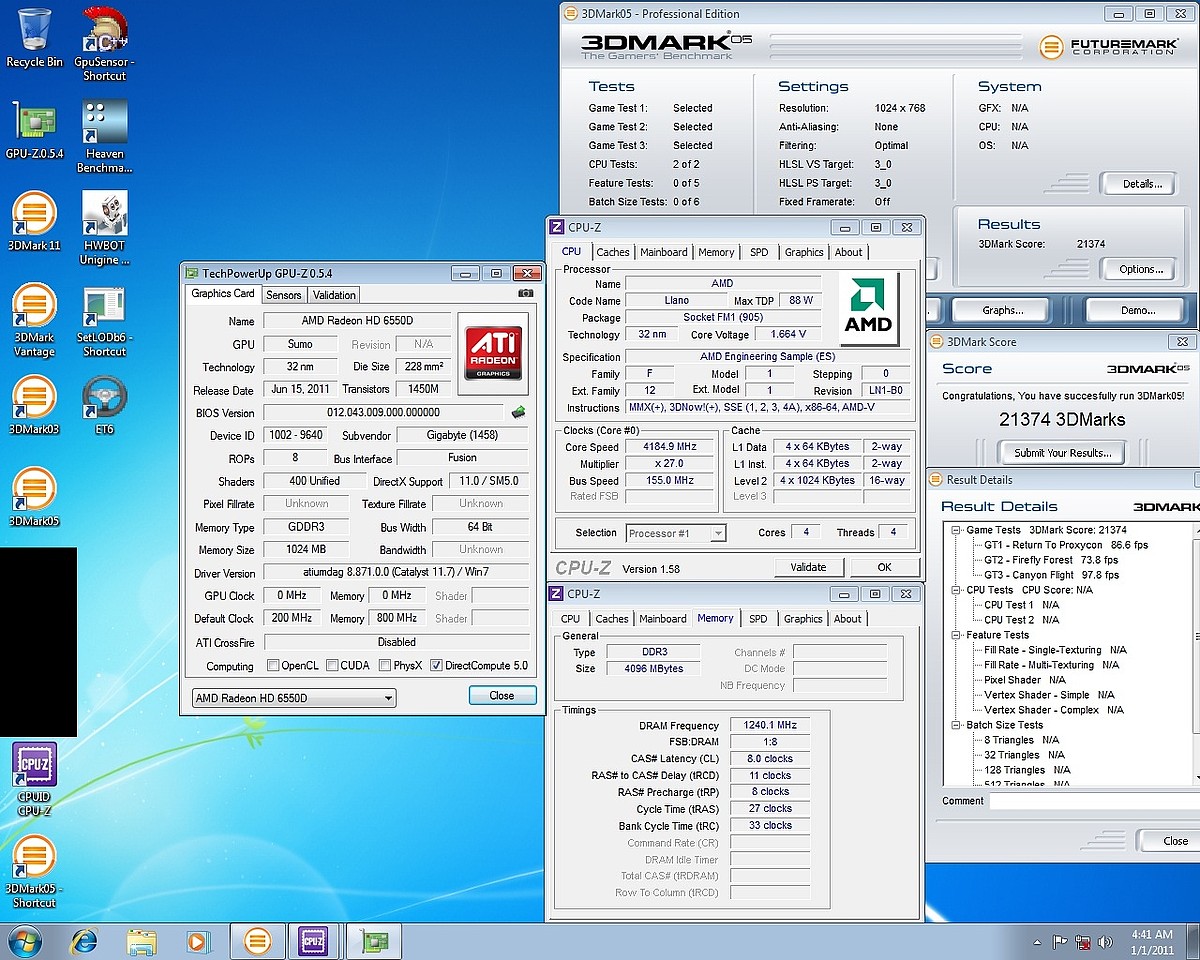Open the Recycle Bin desktop icon
This screenshot has width=1200, height=960.
click(34, 38)
